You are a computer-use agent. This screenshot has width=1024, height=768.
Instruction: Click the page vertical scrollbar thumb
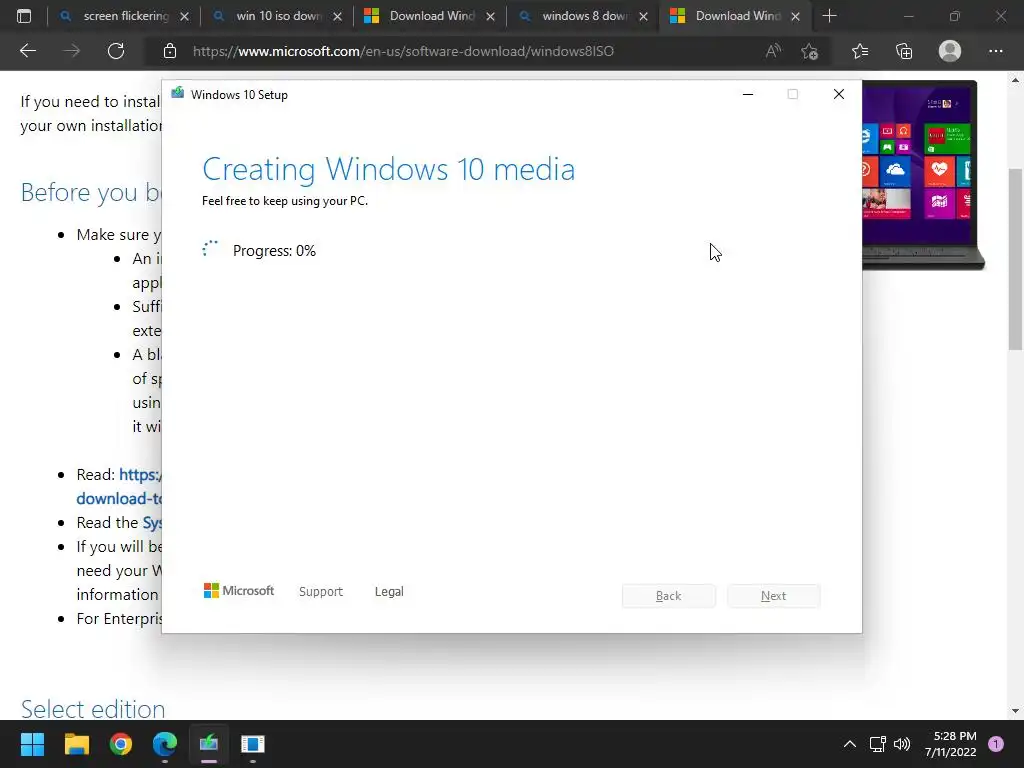1015,259
